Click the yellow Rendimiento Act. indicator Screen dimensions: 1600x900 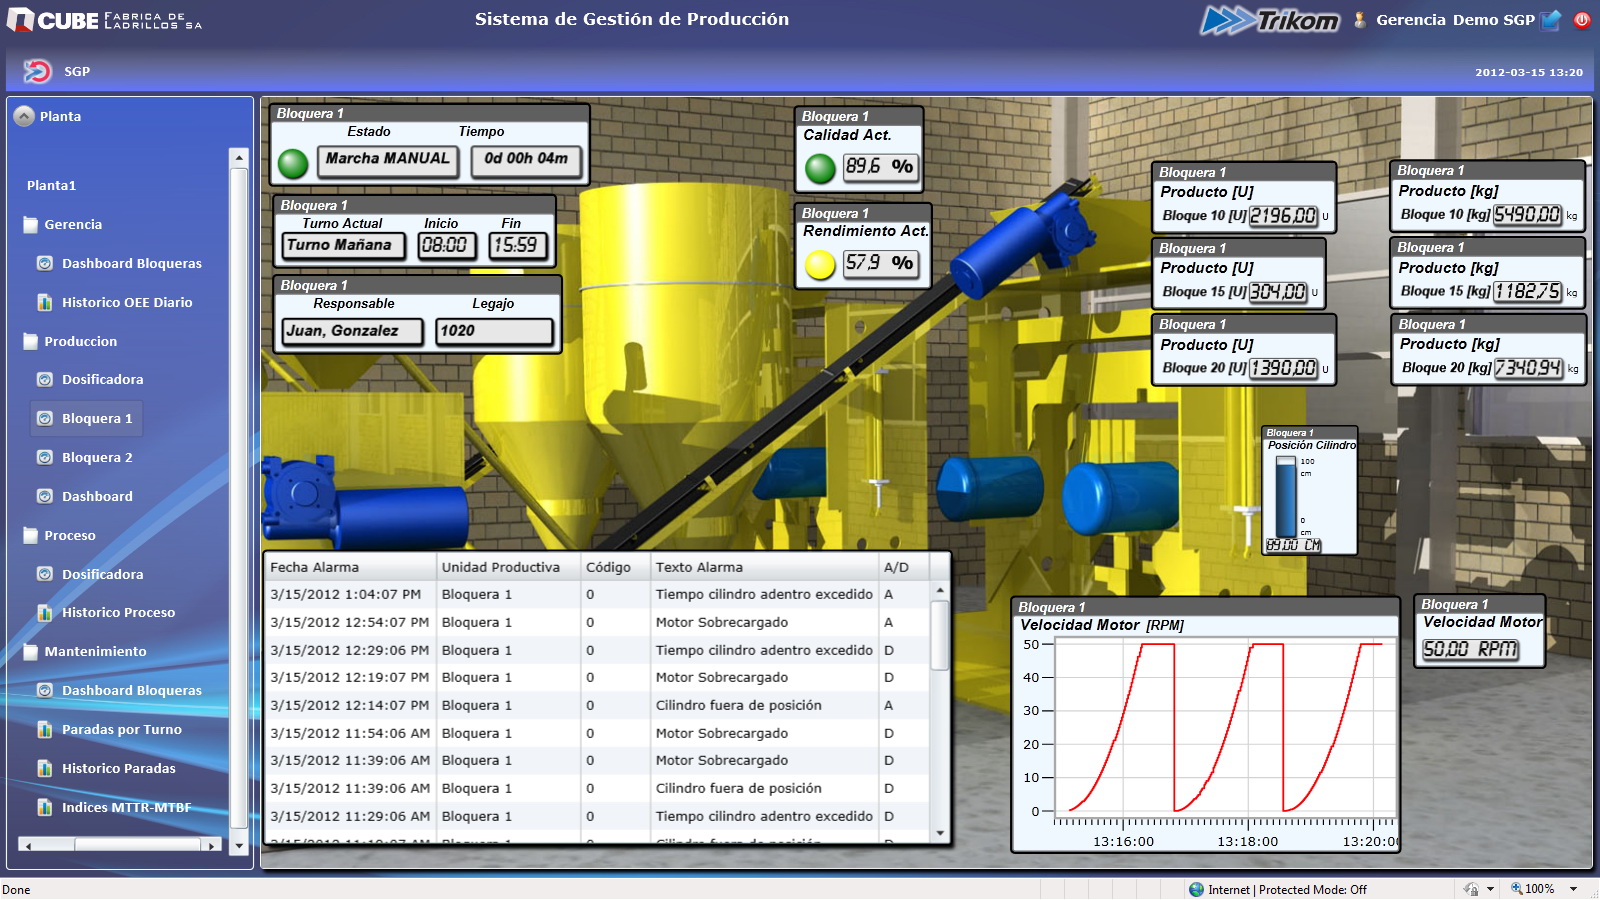pyautogui.click(x=820, y=265)
